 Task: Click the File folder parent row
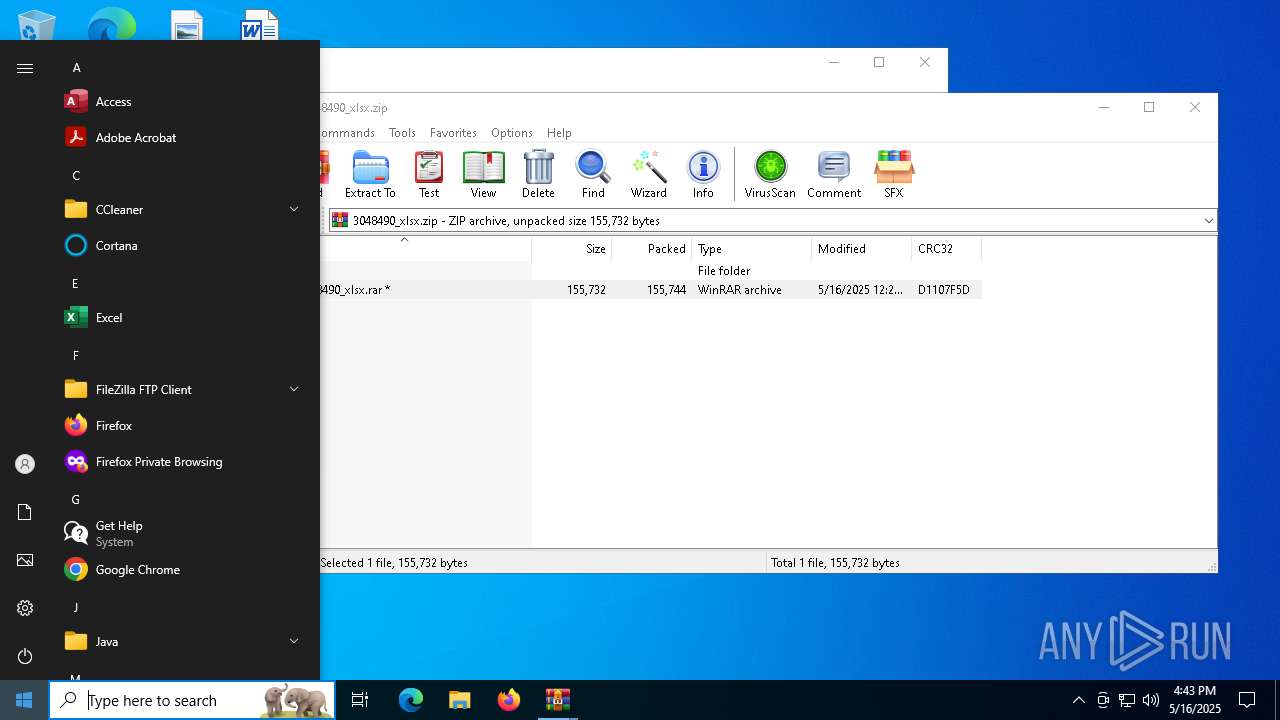650,271
